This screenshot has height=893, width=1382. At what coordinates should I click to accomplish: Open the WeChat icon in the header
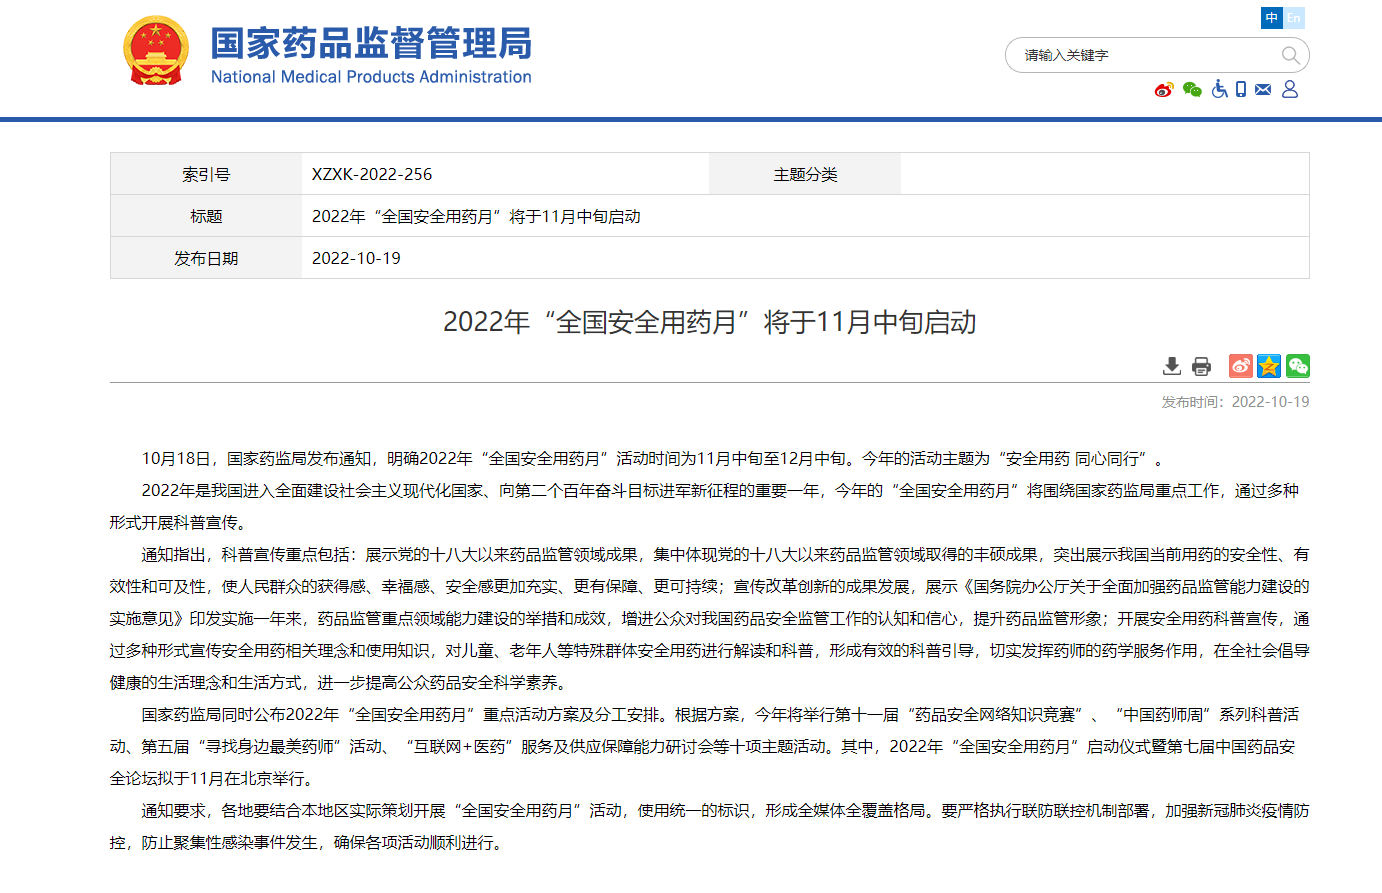[1192, 90]
